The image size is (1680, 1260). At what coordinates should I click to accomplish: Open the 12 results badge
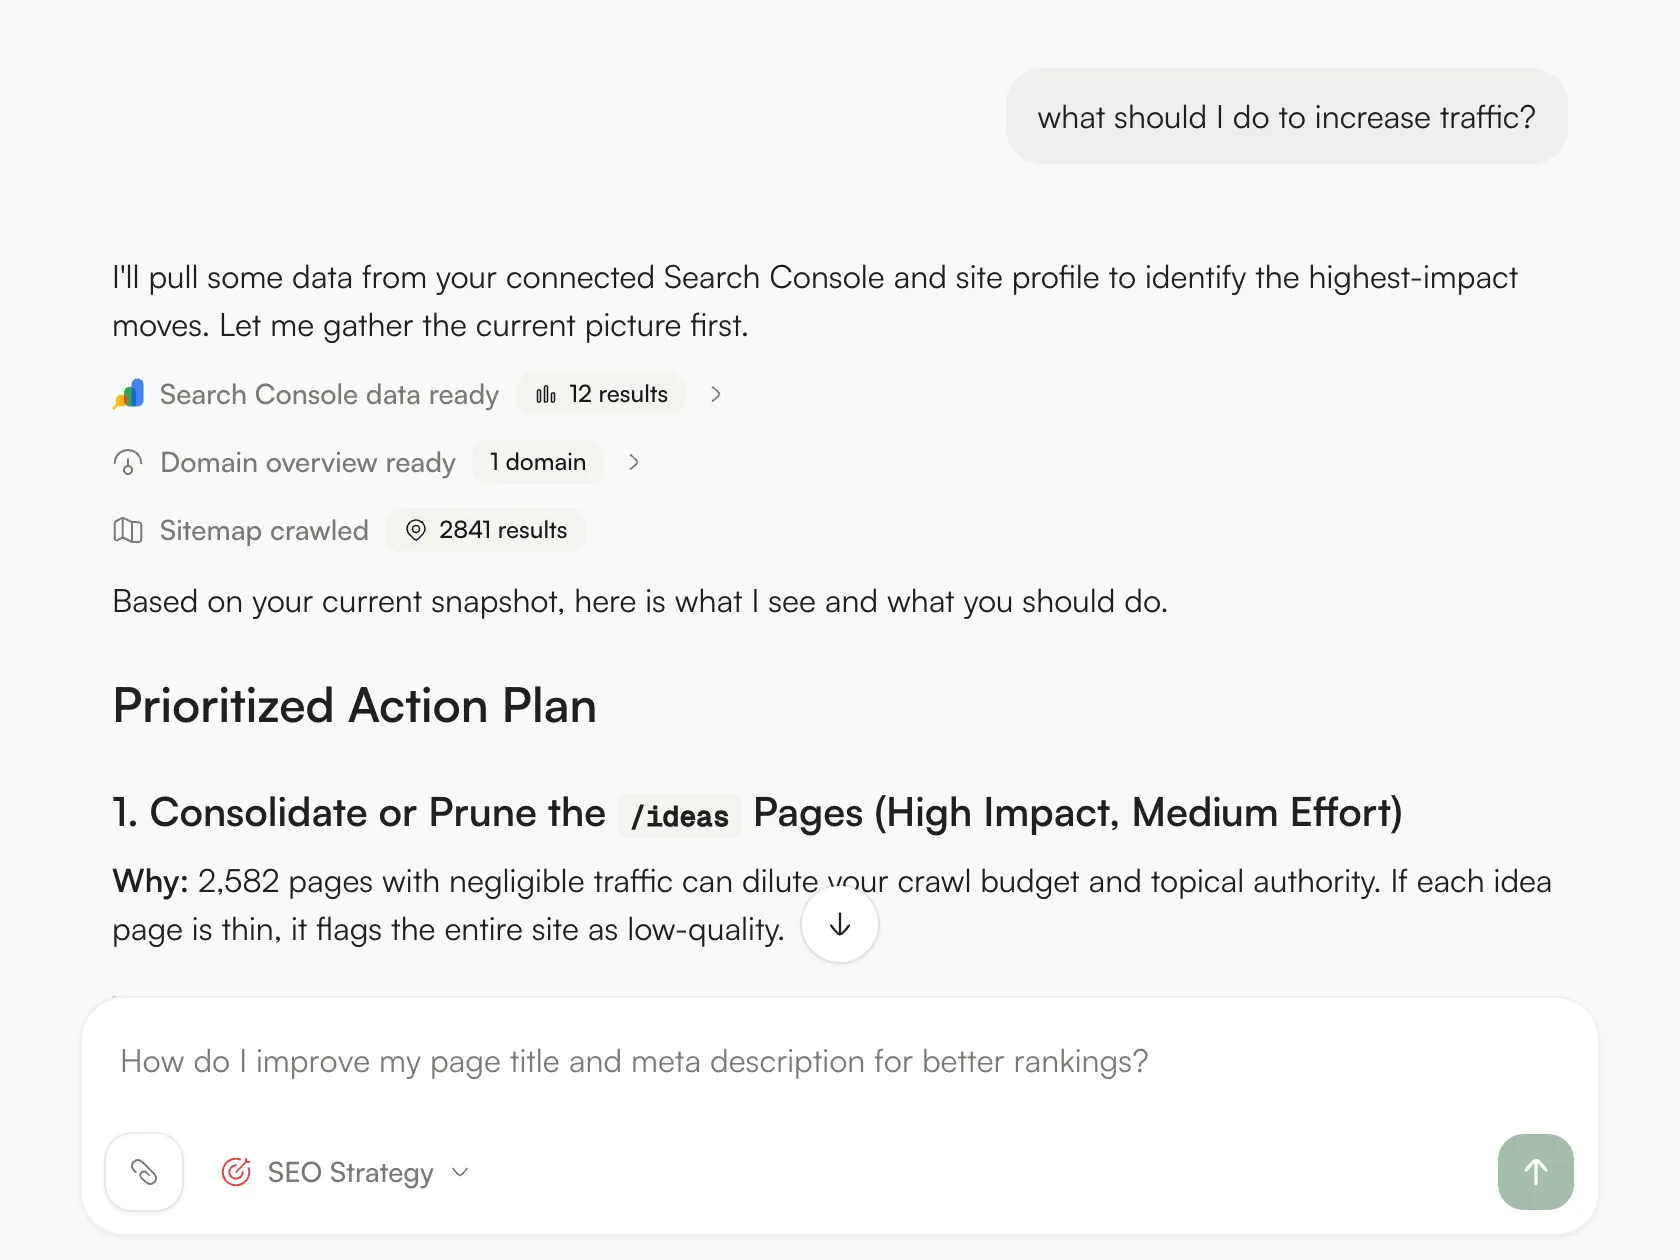pos(601,394)
